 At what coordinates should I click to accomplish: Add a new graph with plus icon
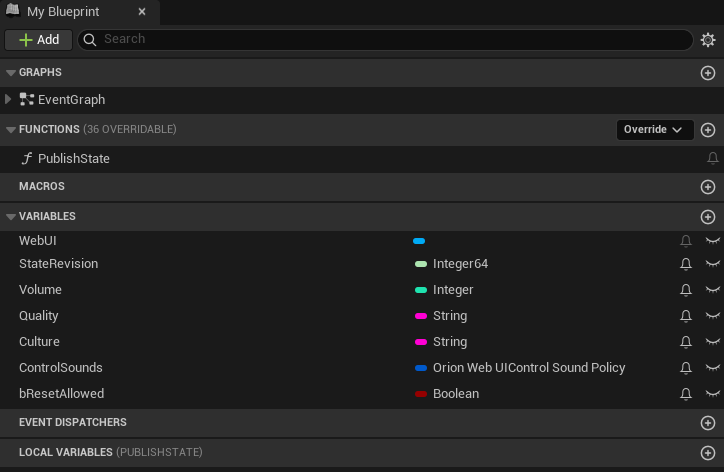(708, 73)
